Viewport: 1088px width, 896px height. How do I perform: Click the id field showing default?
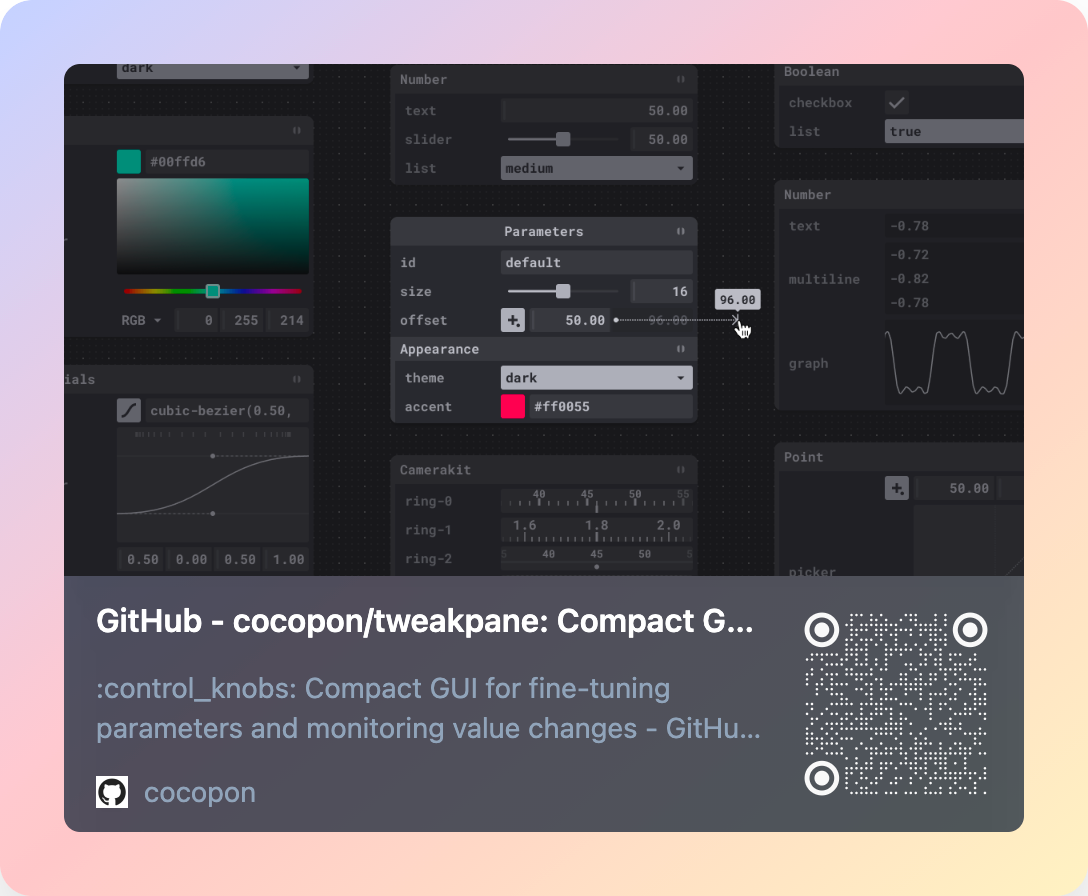(x=597, y=262)
